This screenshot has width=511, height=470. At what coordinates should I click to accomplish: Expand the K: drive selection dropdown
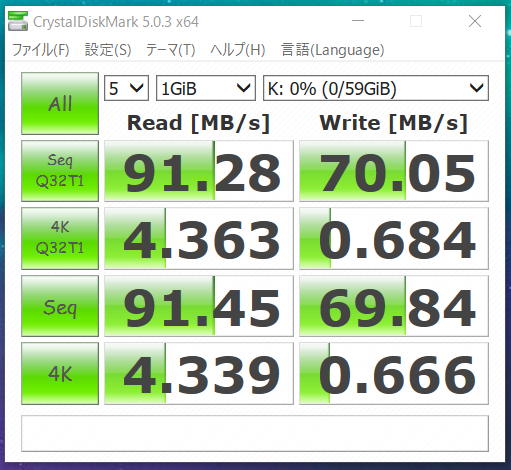tap(376, 88)
